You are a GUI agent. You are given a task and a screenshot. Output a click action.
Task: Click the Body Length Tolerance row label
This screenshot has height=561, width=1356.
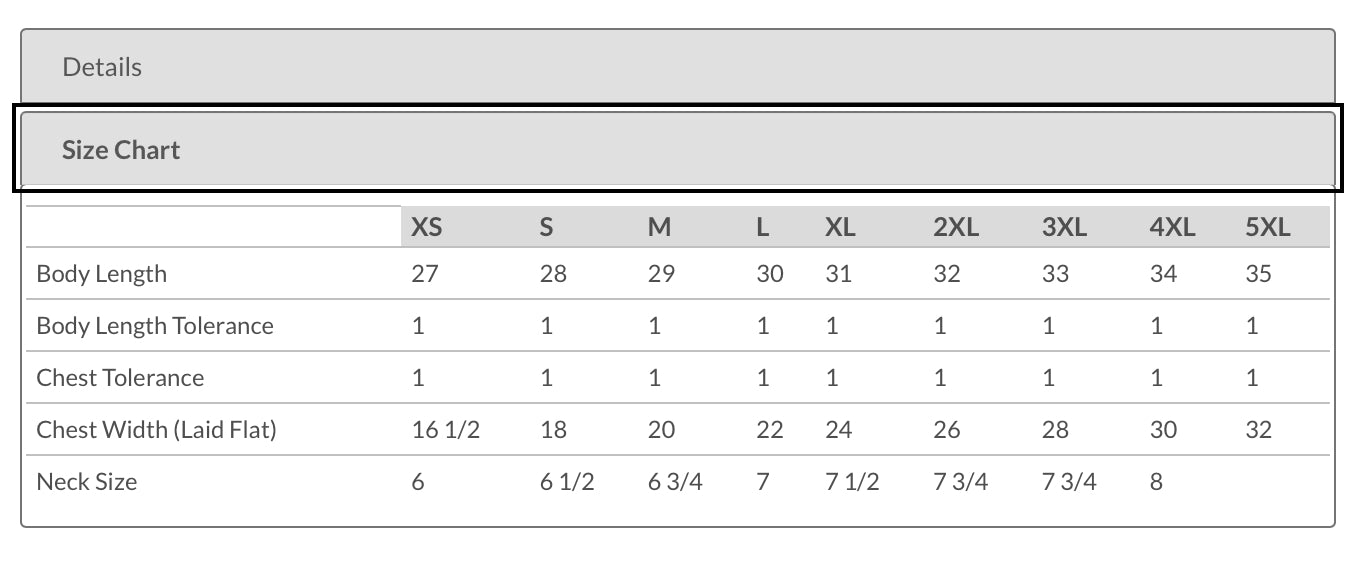[155, 326]
